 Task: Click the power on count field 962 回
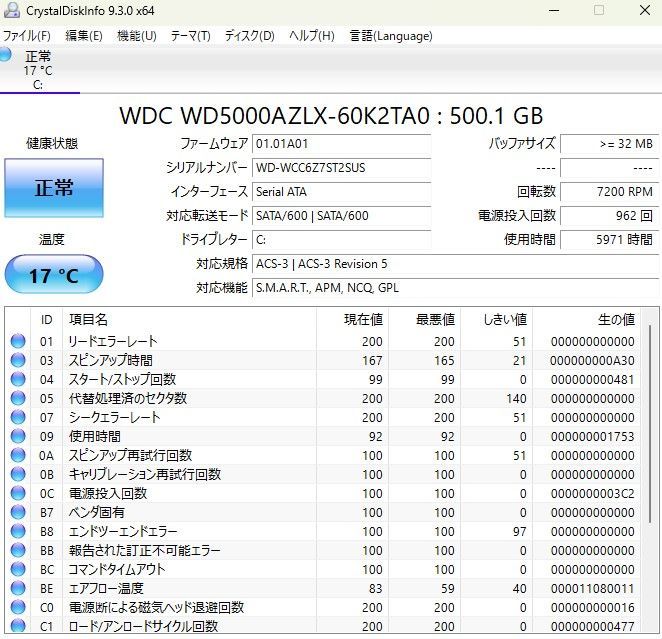click(x=610, y=216)
